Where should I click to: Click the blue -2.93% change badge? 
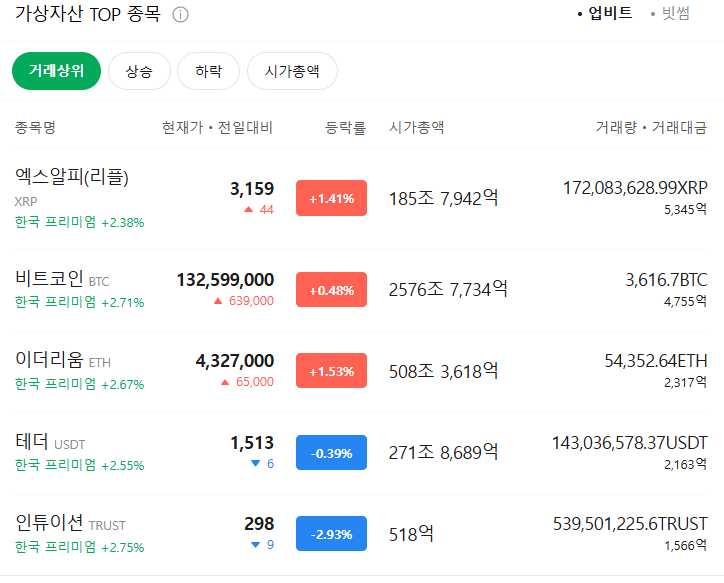click(x=331, y=534)
